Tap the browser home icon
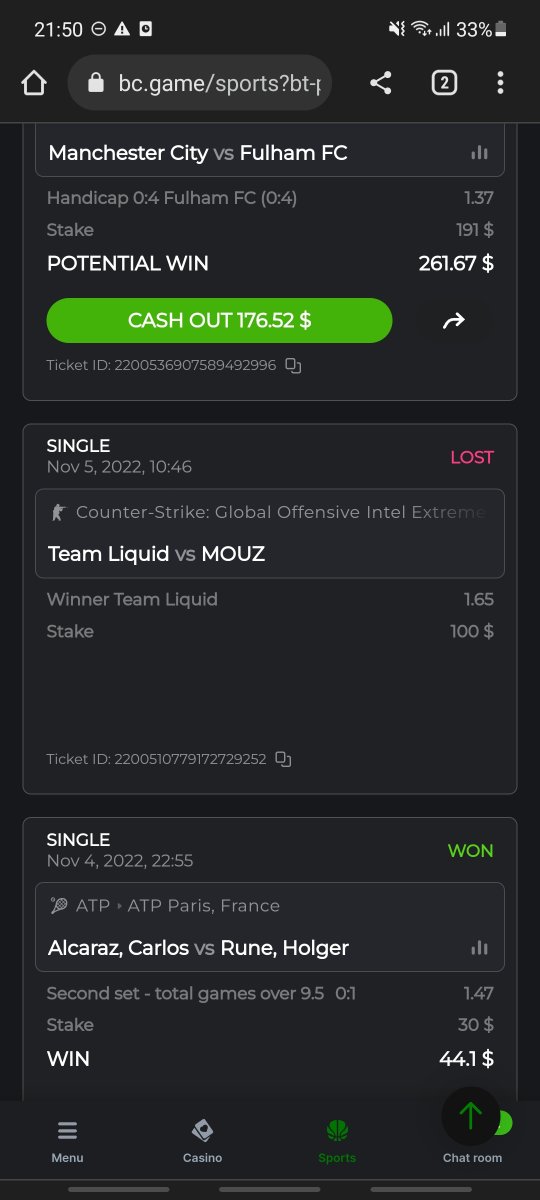Image resolution: width=540 pixels, height=1200 pixels. [34, 83]
